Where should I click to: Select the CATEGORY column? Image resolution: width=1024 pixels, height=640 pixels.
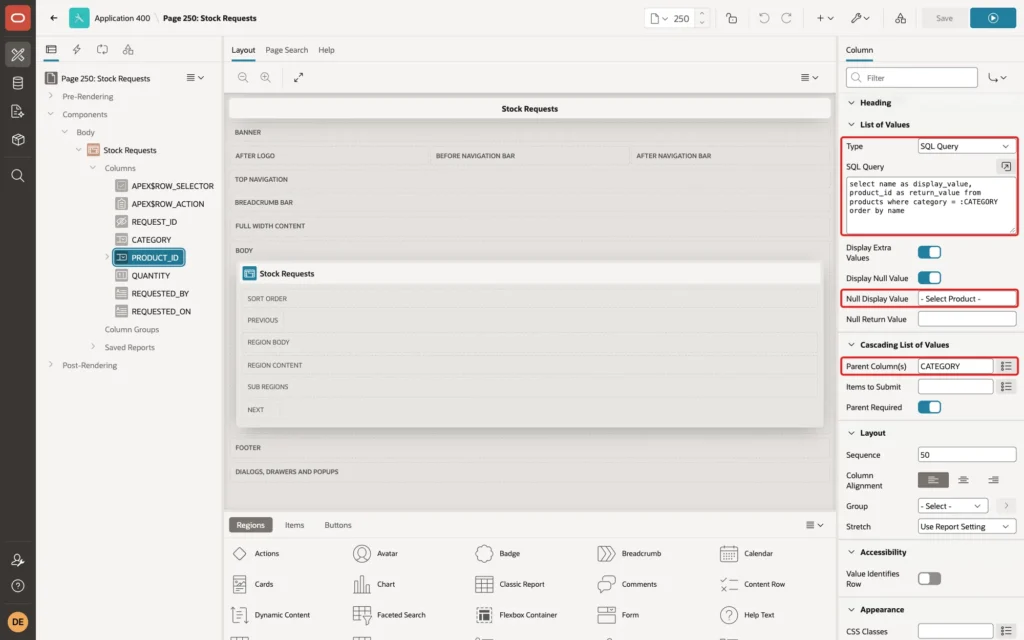(151, 240)
